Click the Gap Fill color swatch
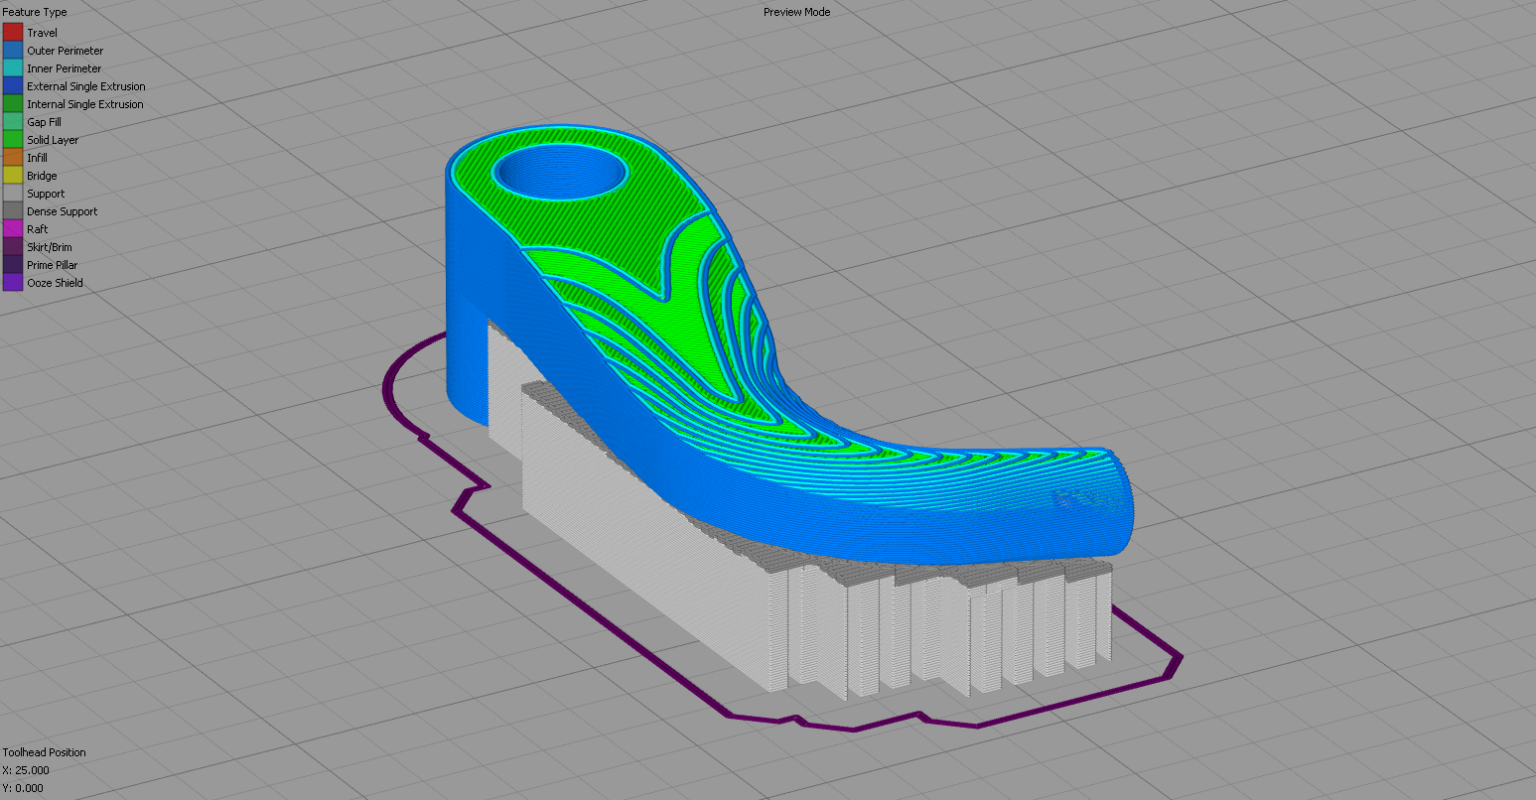The width and height of the screenshot is (1536, 800). tap(12, 122)
